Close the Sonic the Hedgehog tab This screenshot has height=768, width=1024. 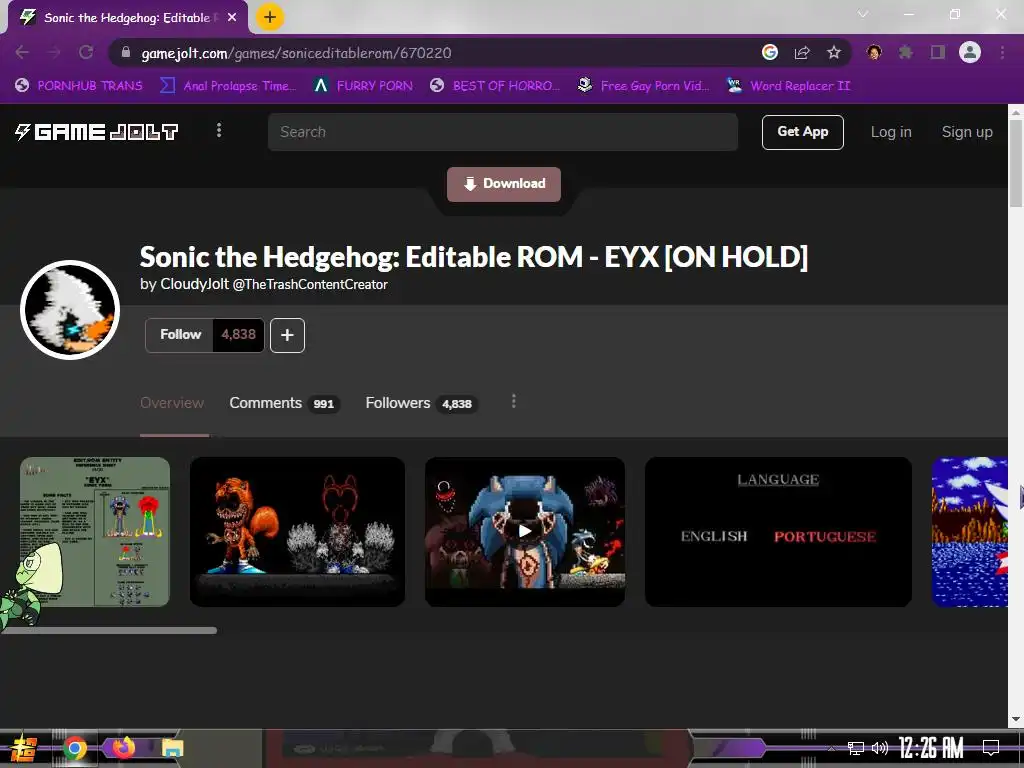[232, 18]
